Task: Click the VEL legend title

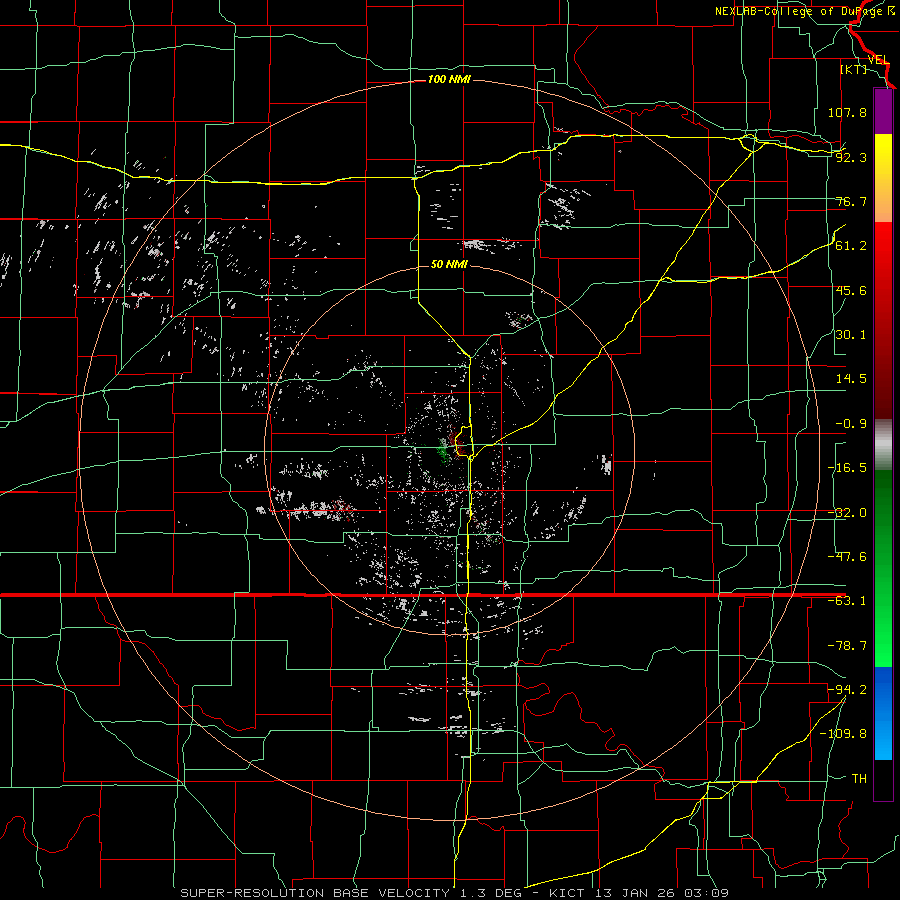Action: pos(878,60)
